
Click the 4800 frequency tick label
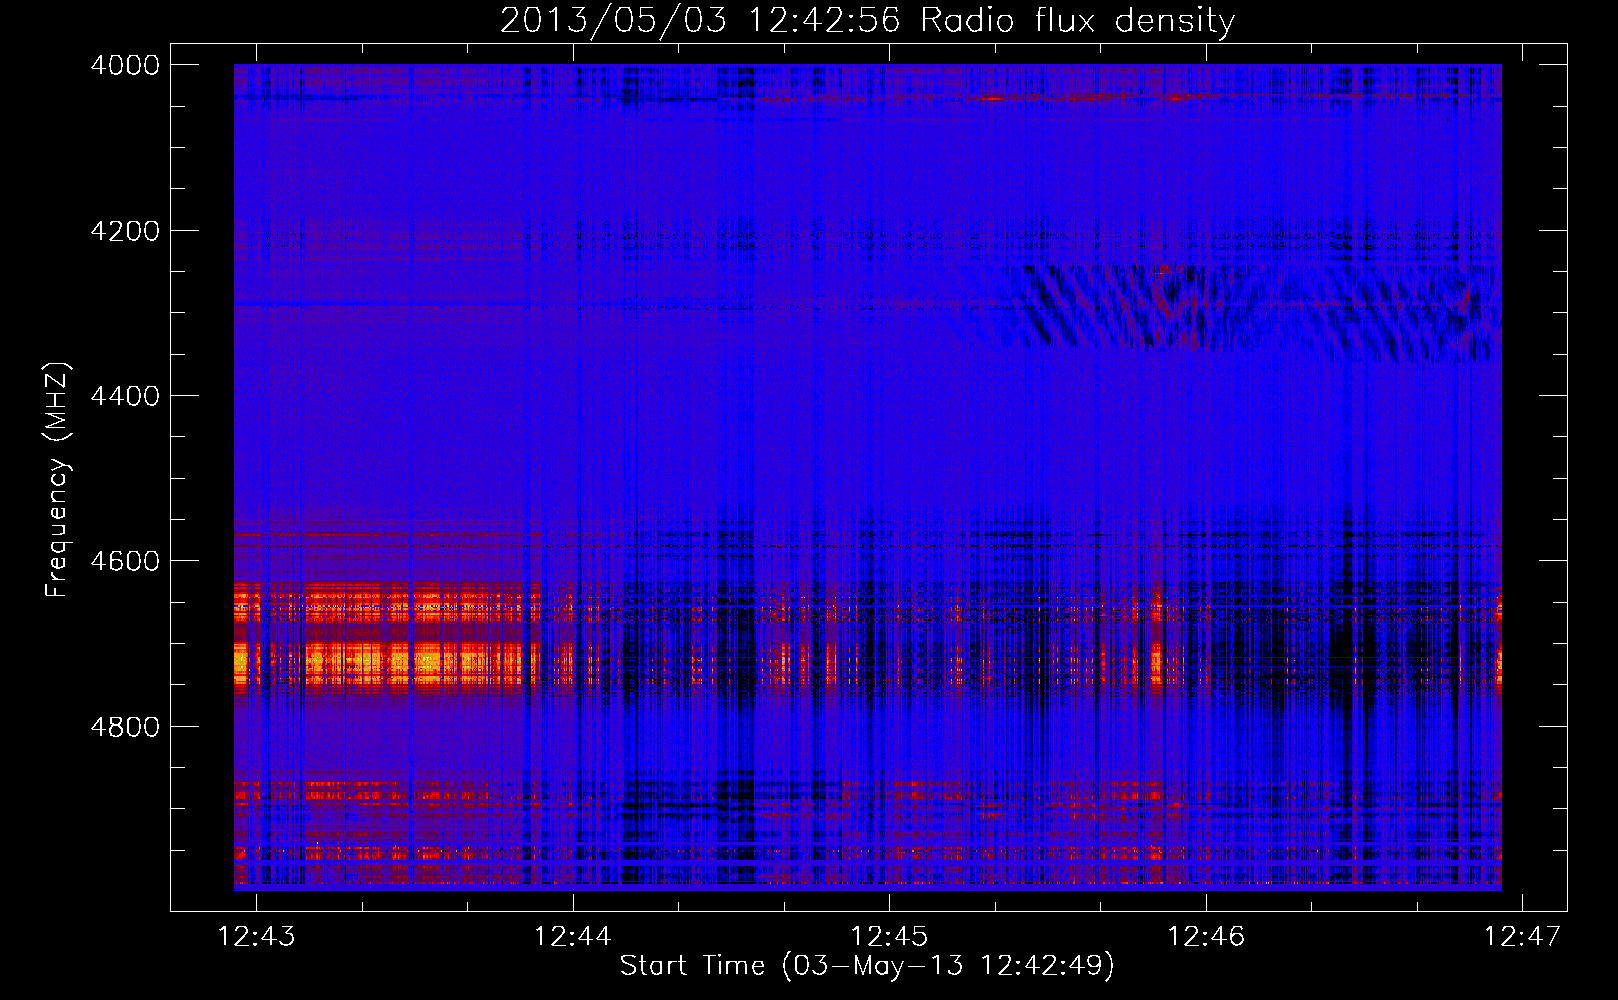point(125,726)
